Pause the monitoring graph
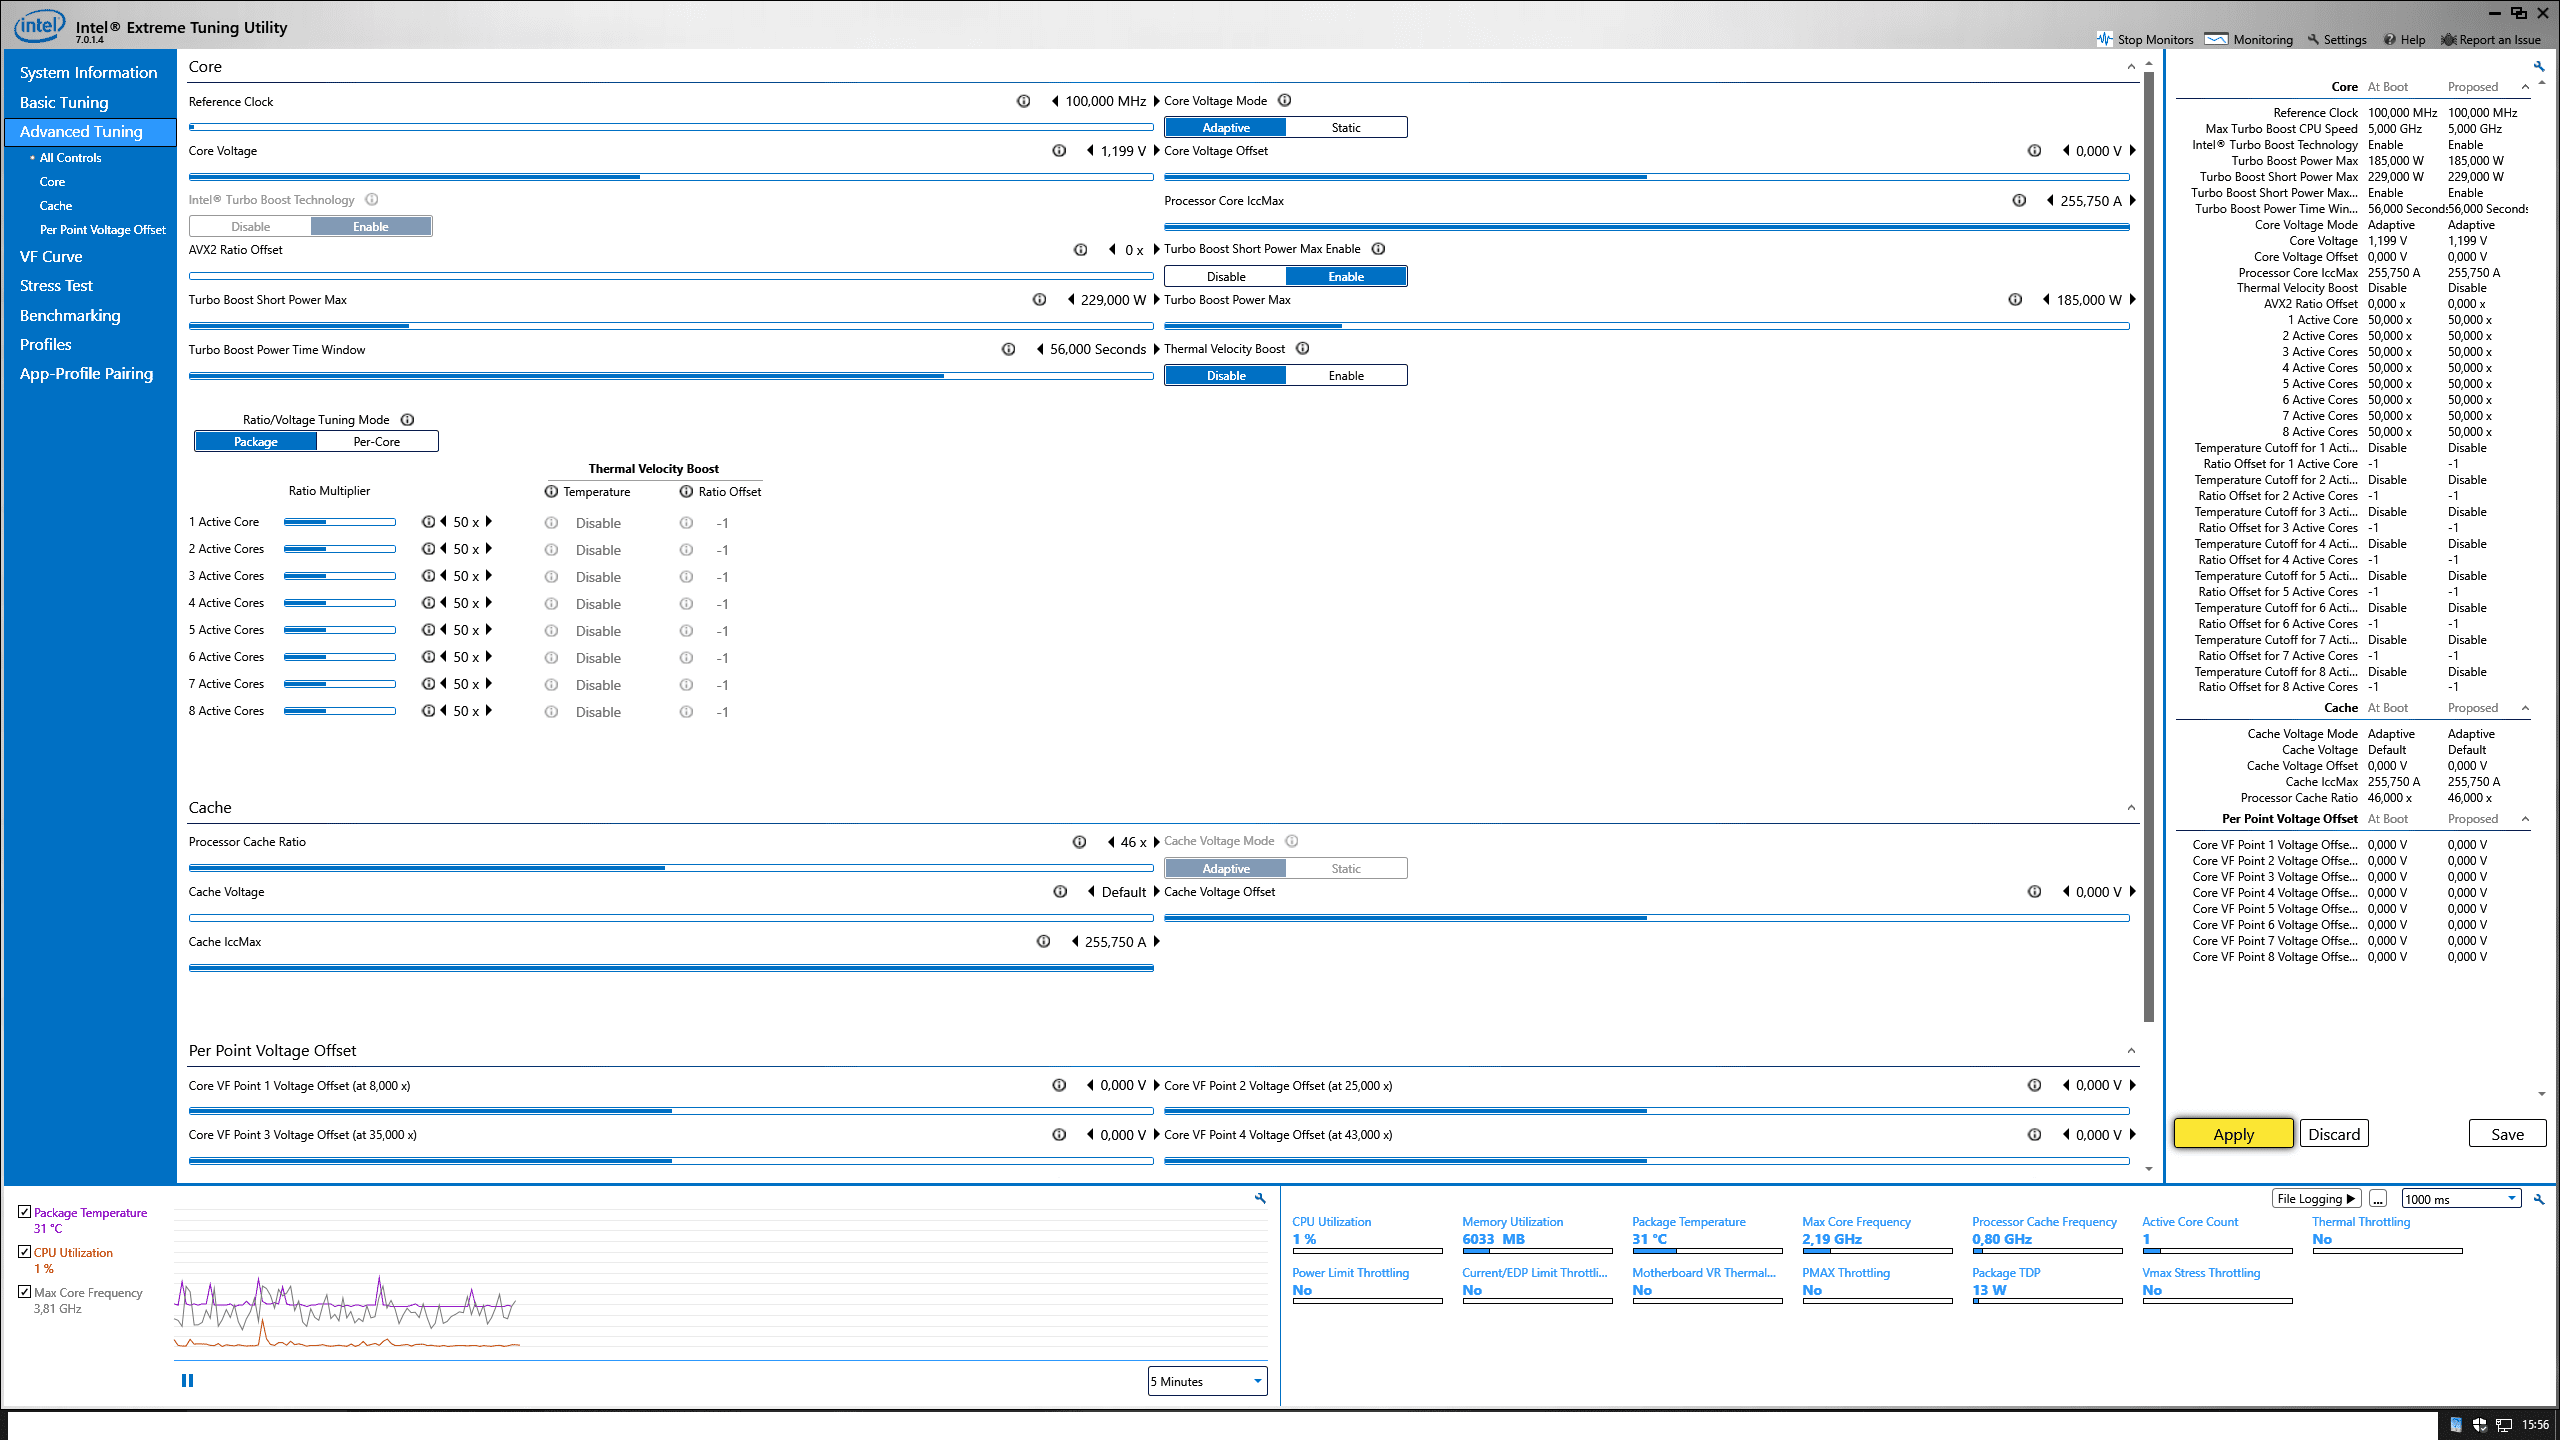The image size is (2560, 1440). coord(187,1380)
